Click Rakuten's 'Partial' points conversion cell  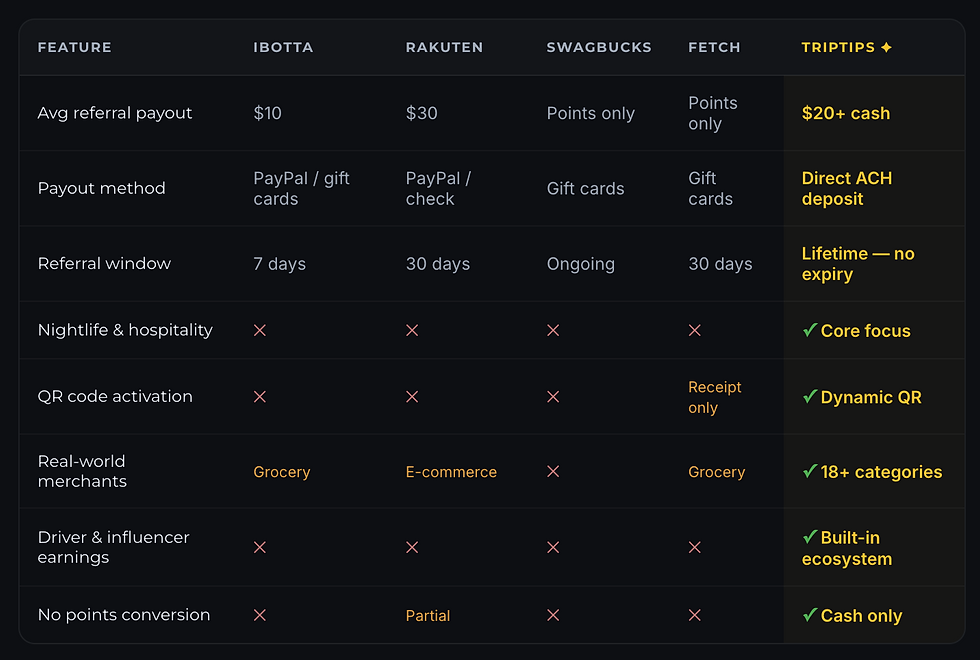[428, 616]
